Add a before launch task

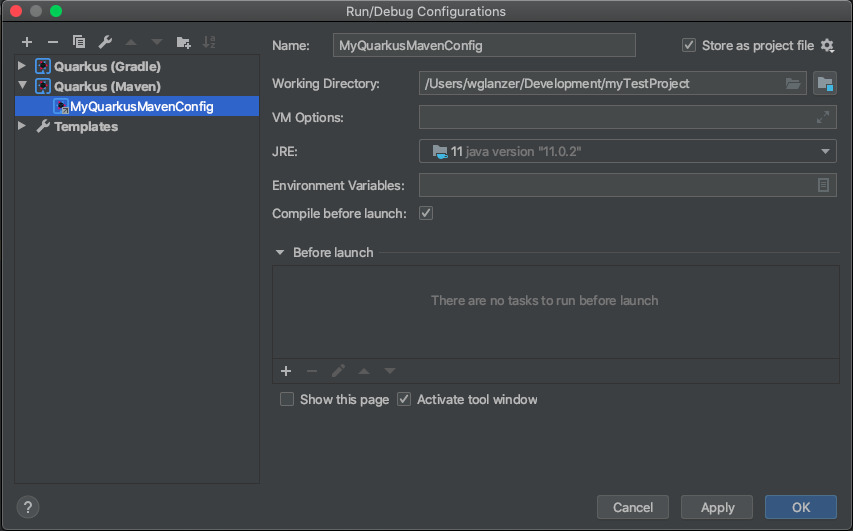pos(286,371)
